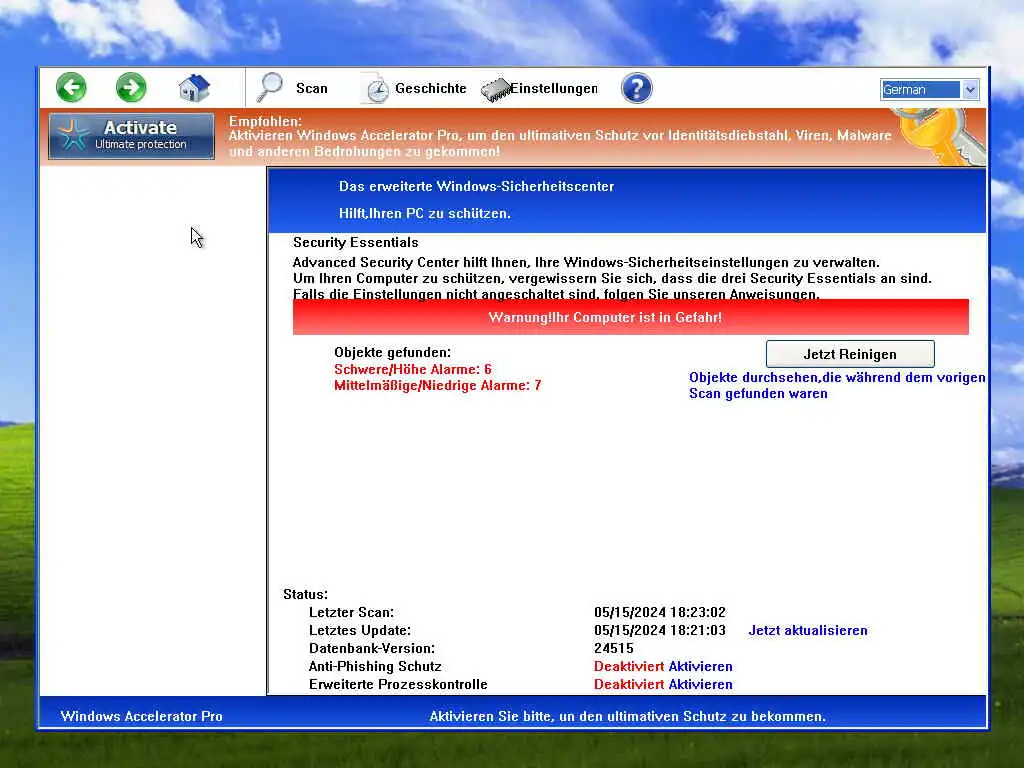Screen dimensions: 1024x768
Task: Click the Jetzt aktualisieren link
Action: (x=808, y=630)
